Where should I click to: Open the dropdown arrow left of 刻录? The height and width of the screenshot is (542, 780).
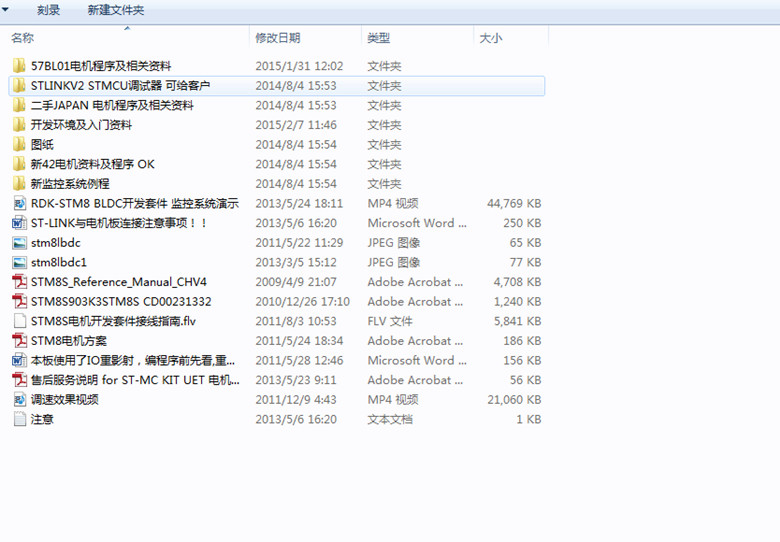tap(5, 9)
